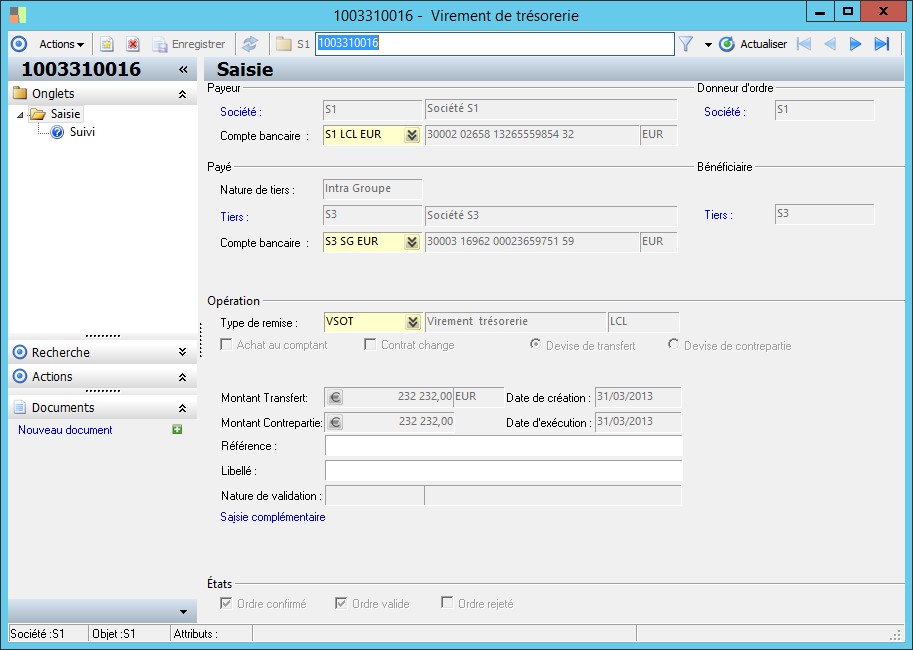913x650 pixels.
Task: Toggle the Contrat change checkbox
Action: (371, 345)
